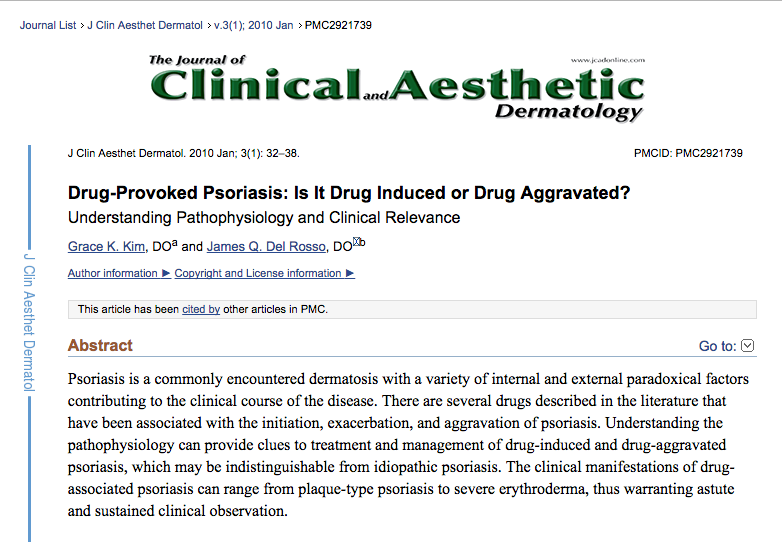Open the Go to dropdown arrow icon

pos(747,346)
